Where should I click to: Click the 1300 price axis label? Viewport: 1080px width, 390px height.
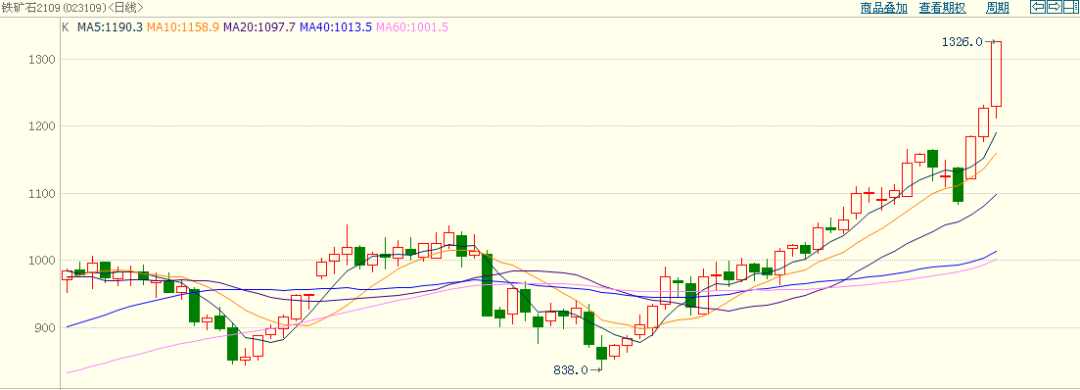[43, 60]
